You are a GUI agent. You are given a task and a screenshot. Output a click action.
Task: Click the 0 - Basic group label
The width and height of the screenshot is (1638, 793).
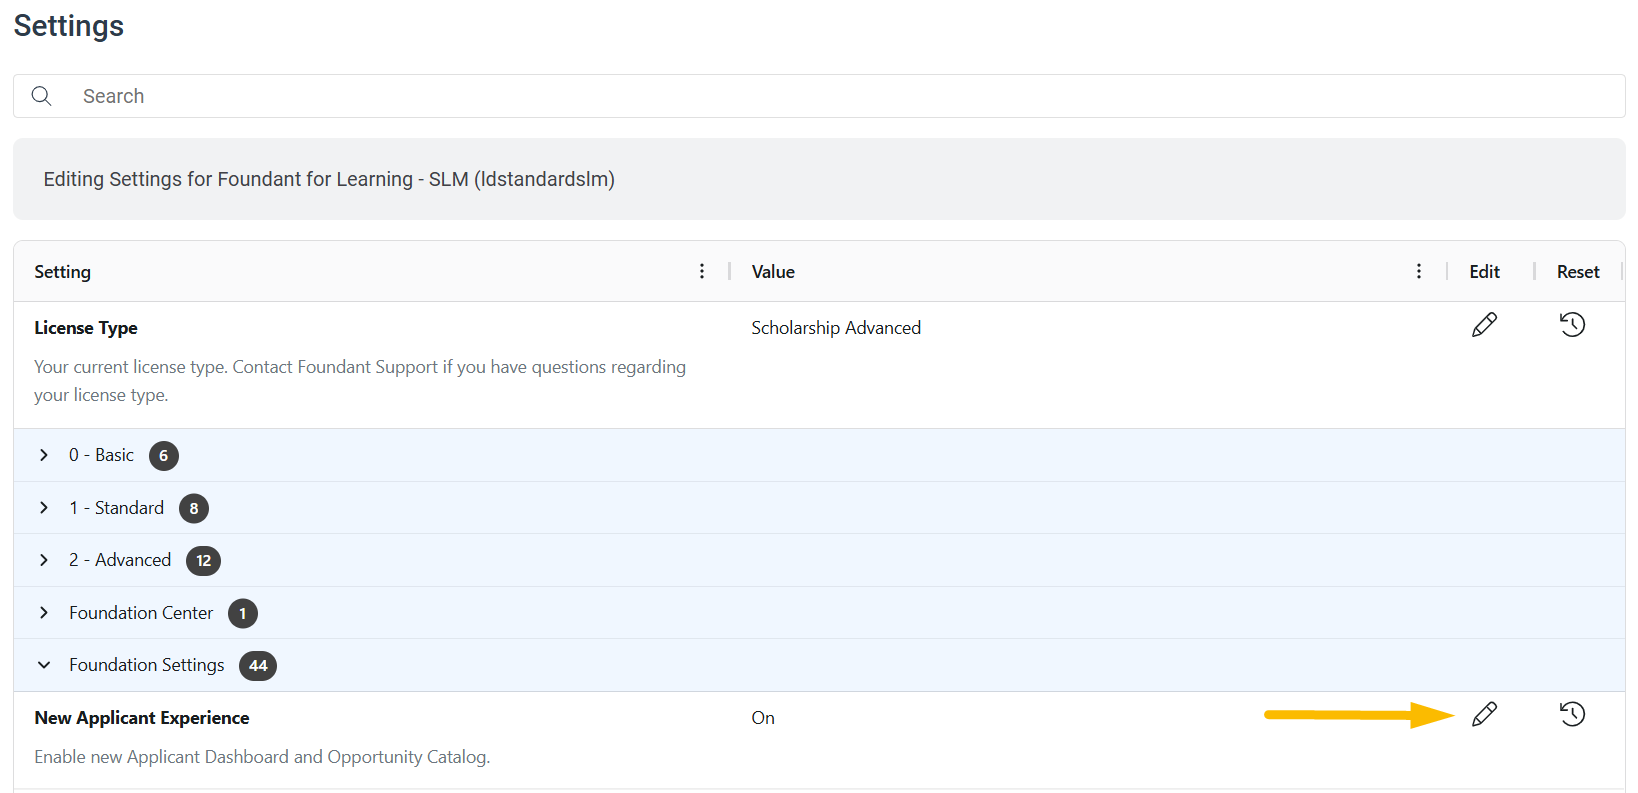pos(101,455)
